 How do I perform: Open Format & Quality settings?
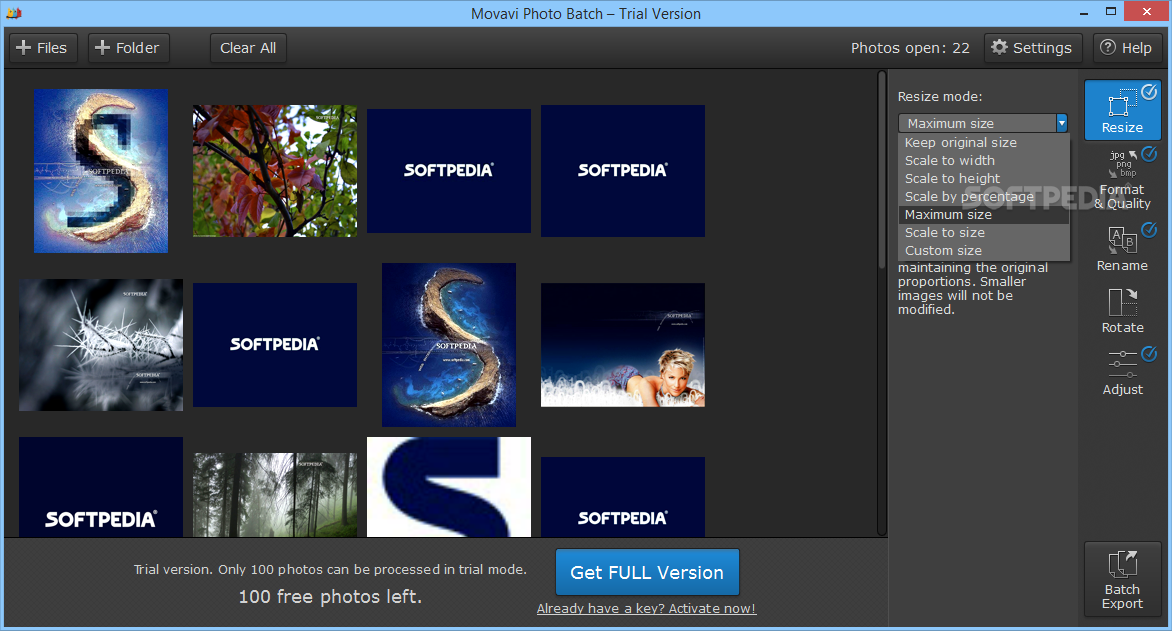[1122, 179]
